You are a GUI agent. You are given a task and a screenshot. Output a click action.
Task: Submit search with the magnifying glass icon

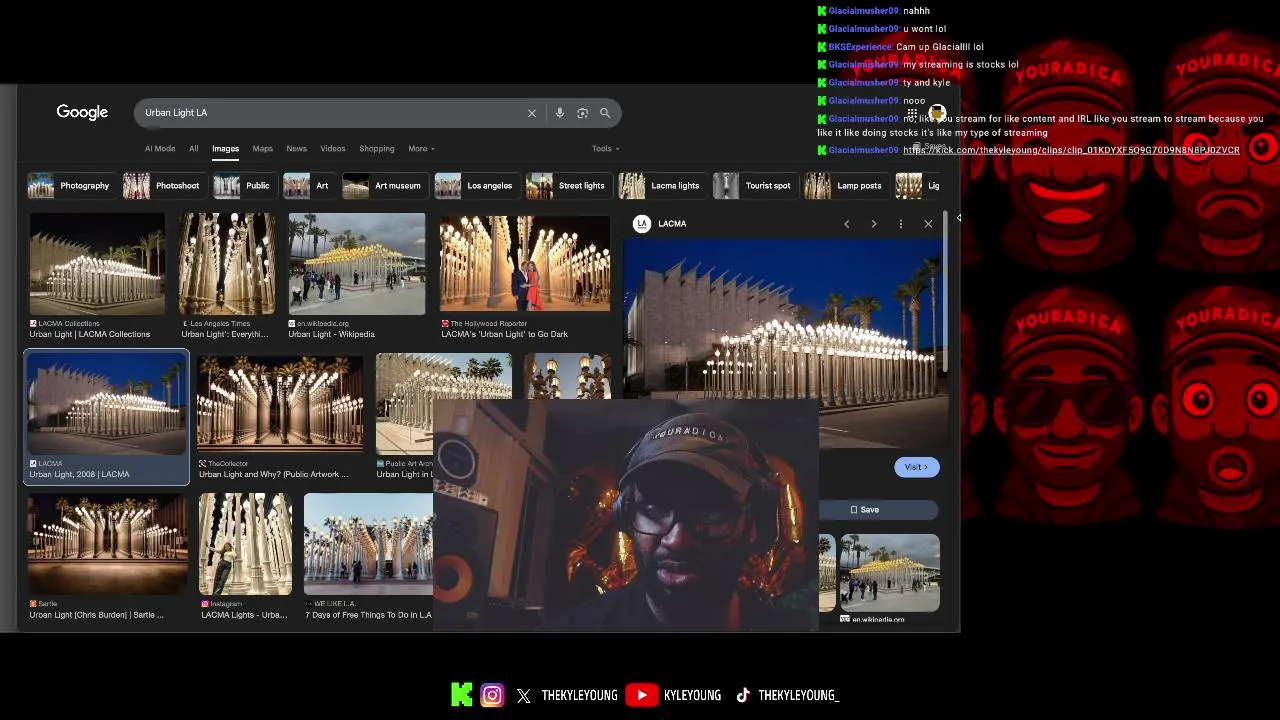(x=605, y=113)
